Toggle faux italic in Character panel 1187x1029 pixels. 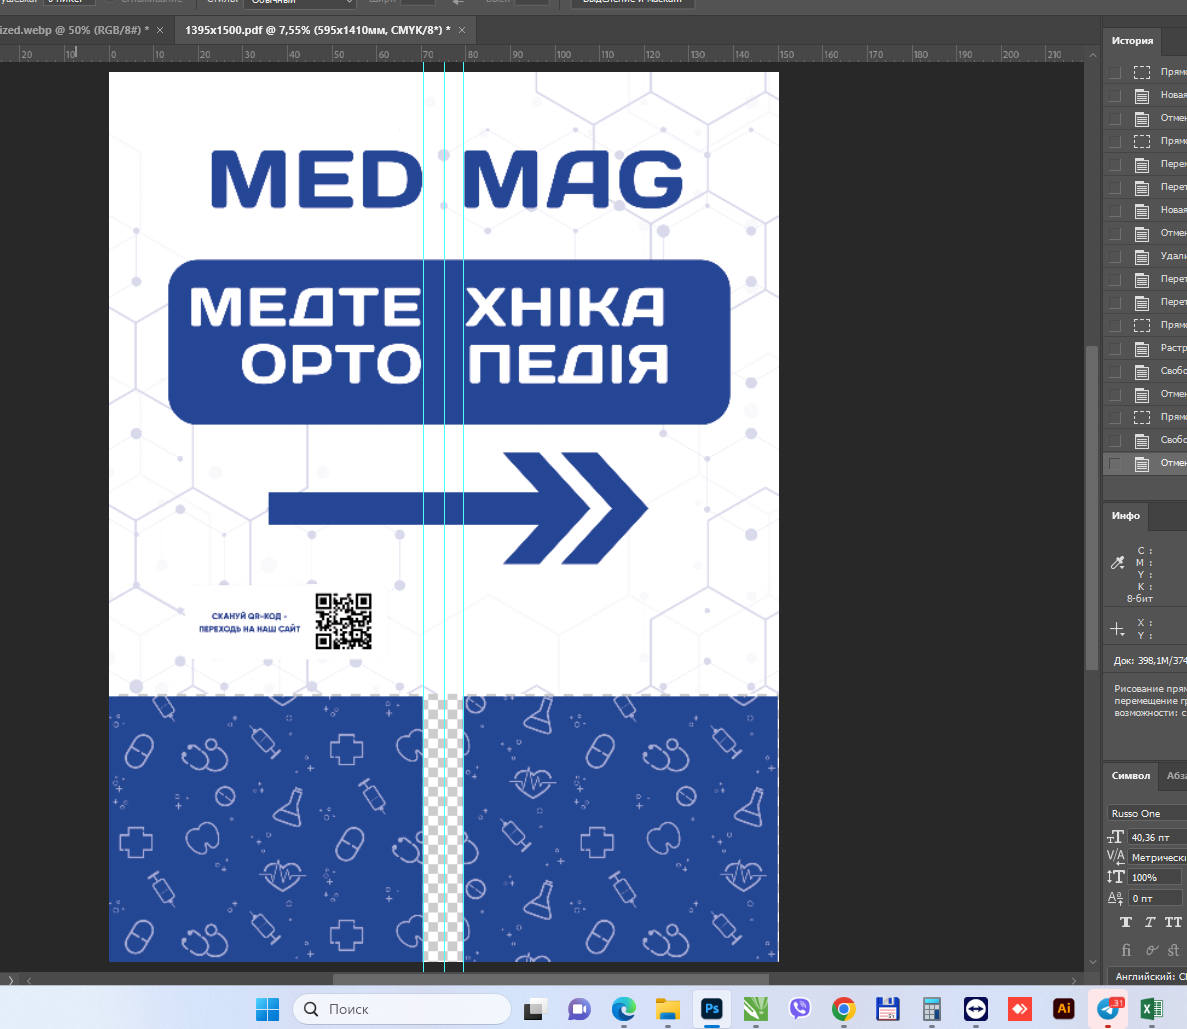pos(1149,921)
